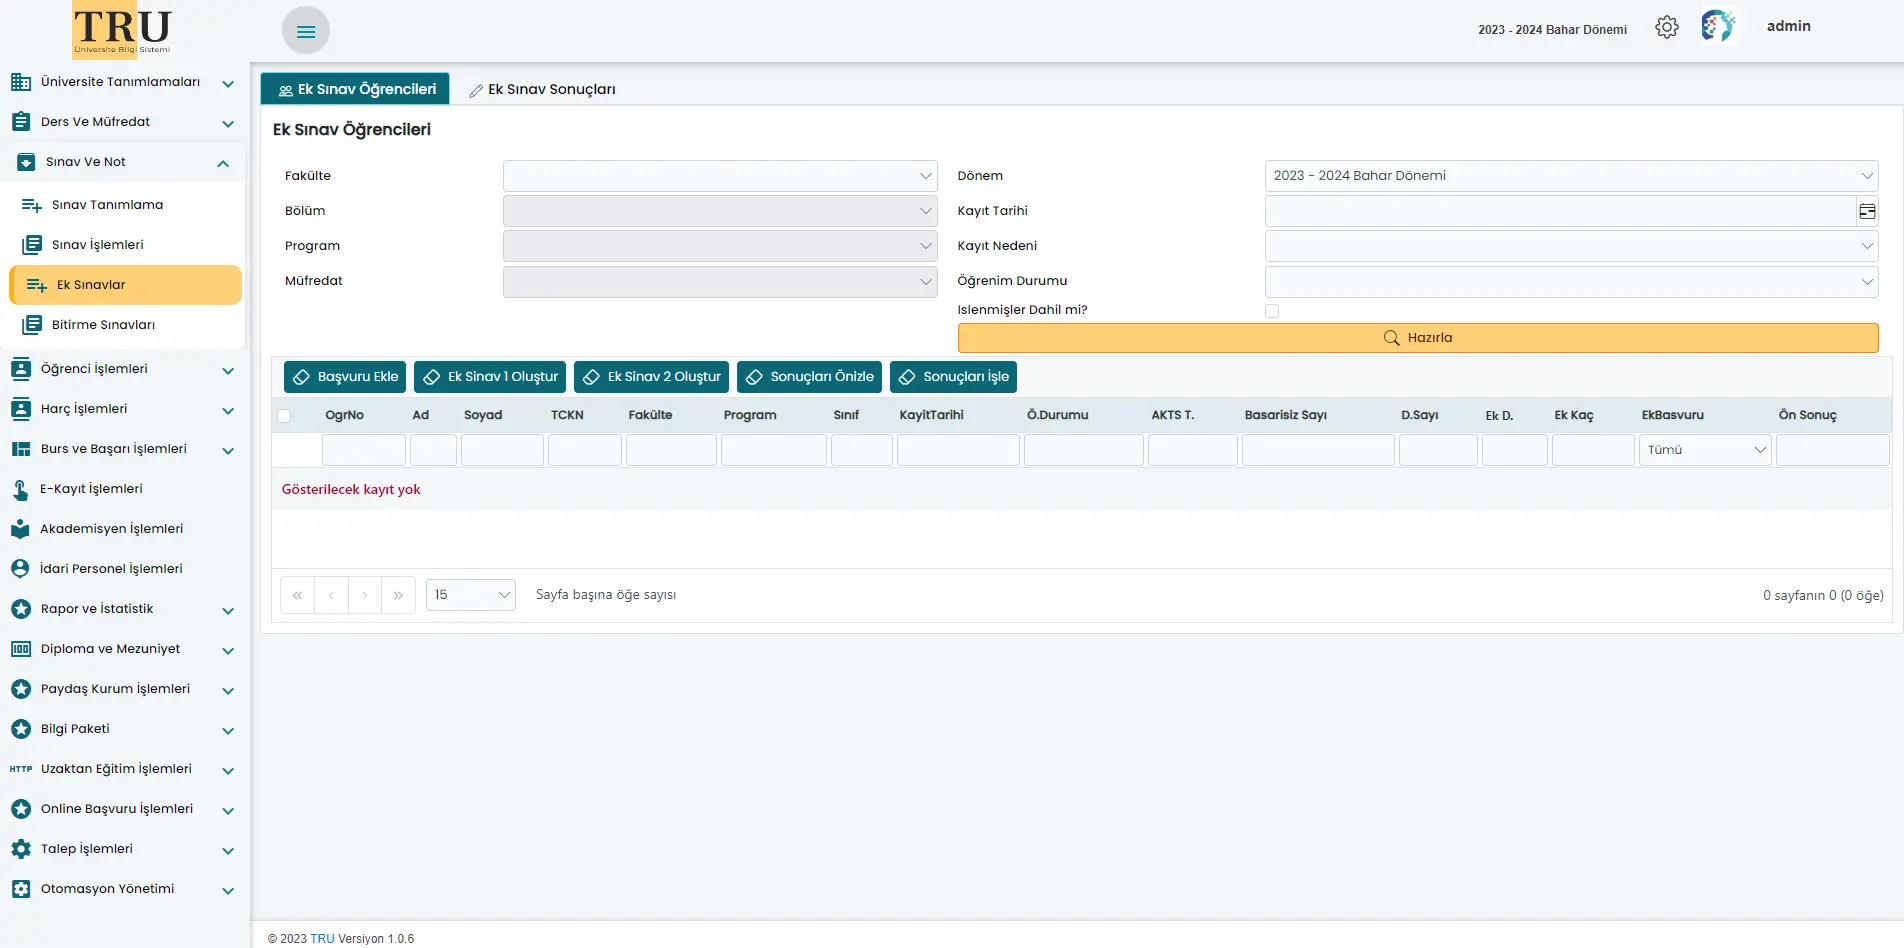Open the Dönem dropdown

point(1570,176)
